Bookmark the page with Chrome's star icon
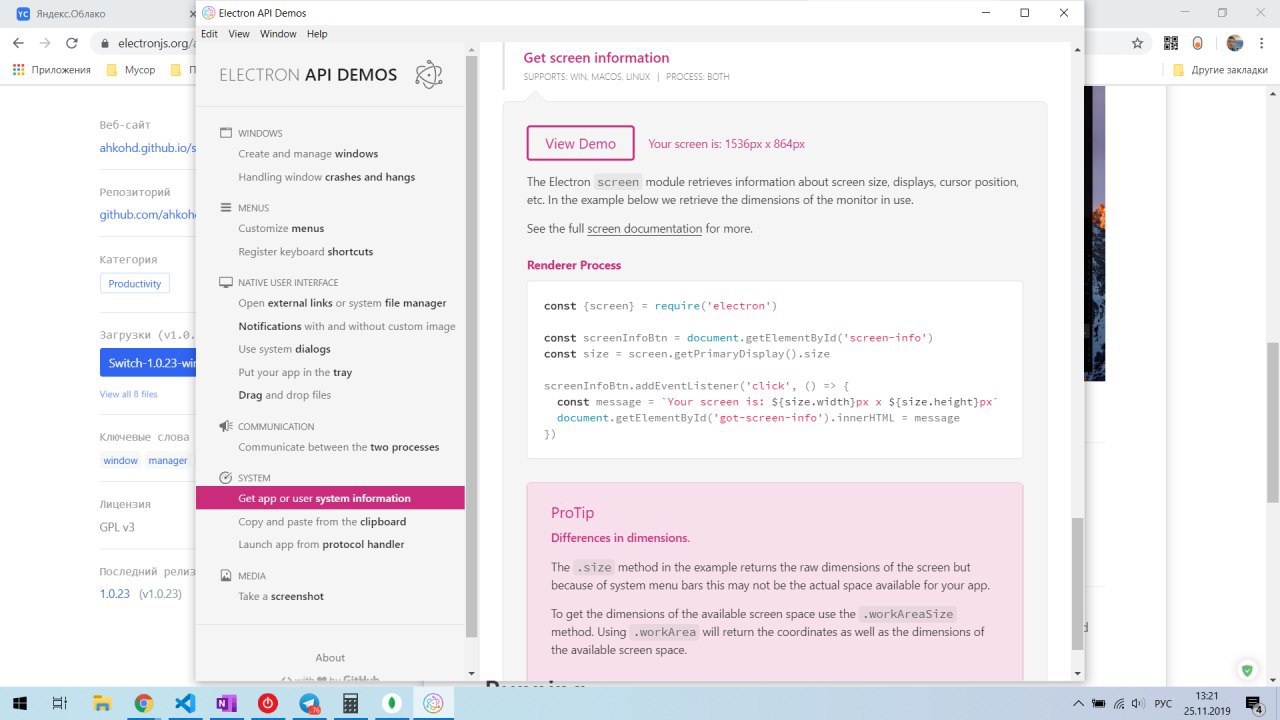Screen dimensions: 1280x720 point(1137,43)
